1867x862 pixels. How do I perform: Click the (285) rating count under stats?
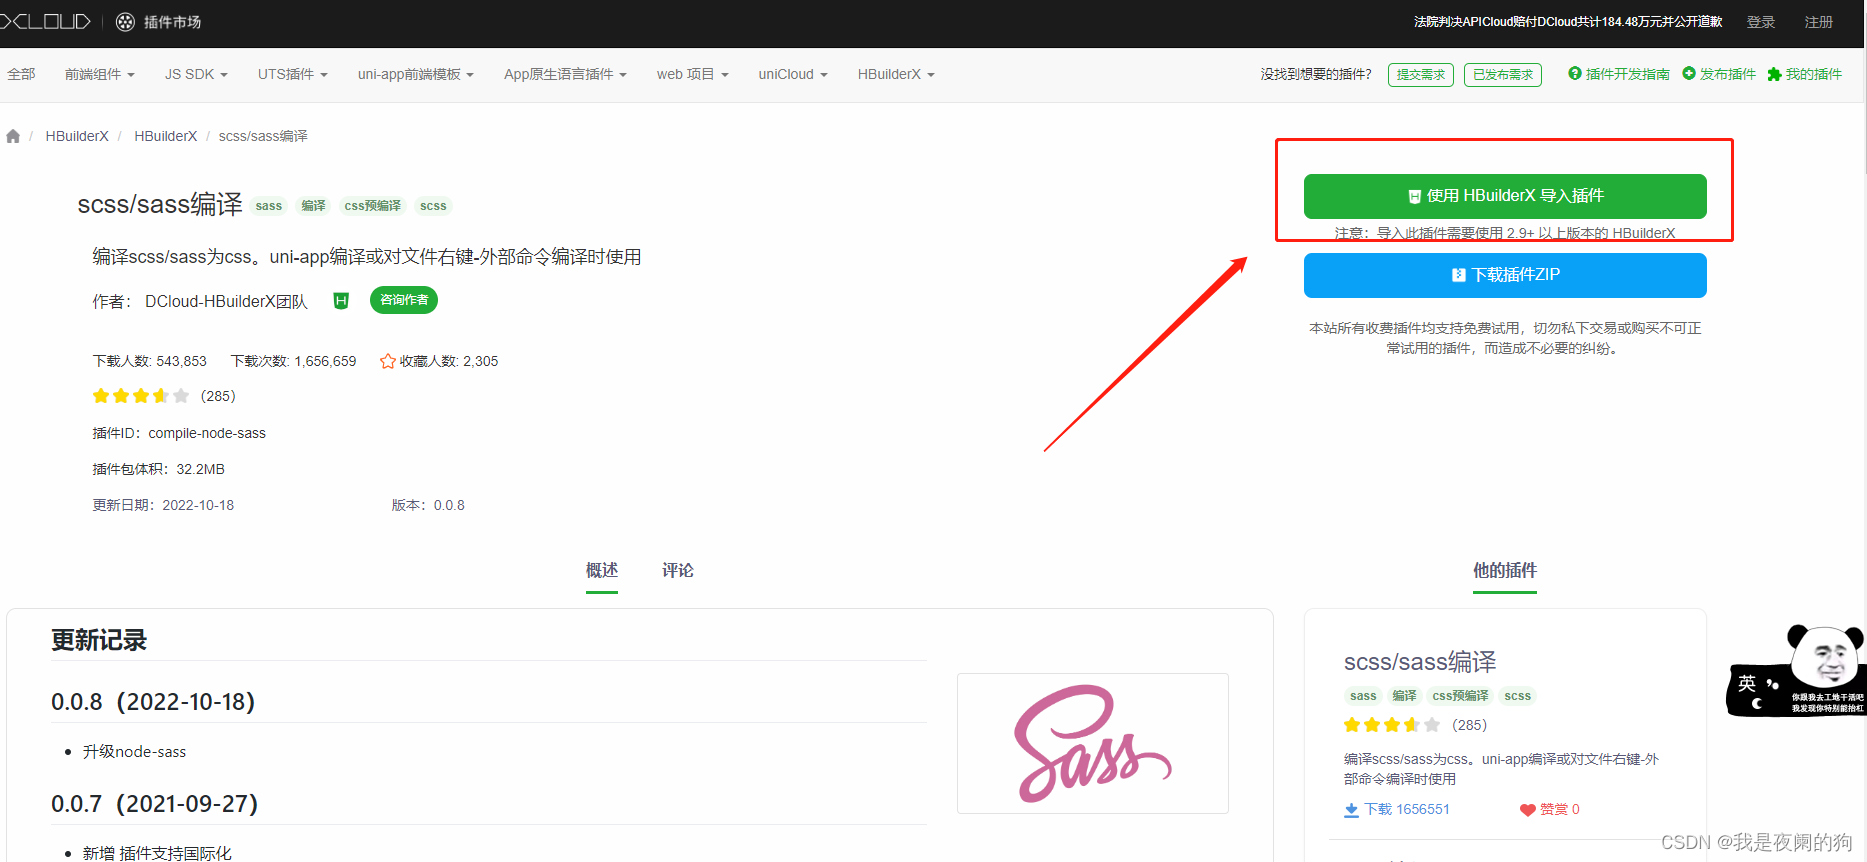click(x=218, y=396)
